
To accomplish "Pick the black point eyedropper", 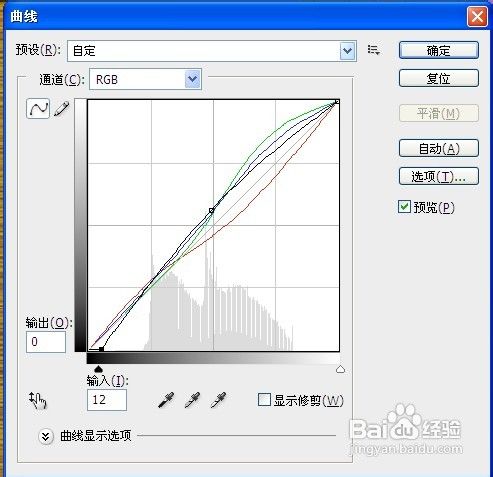I will [x=166, y=400].
